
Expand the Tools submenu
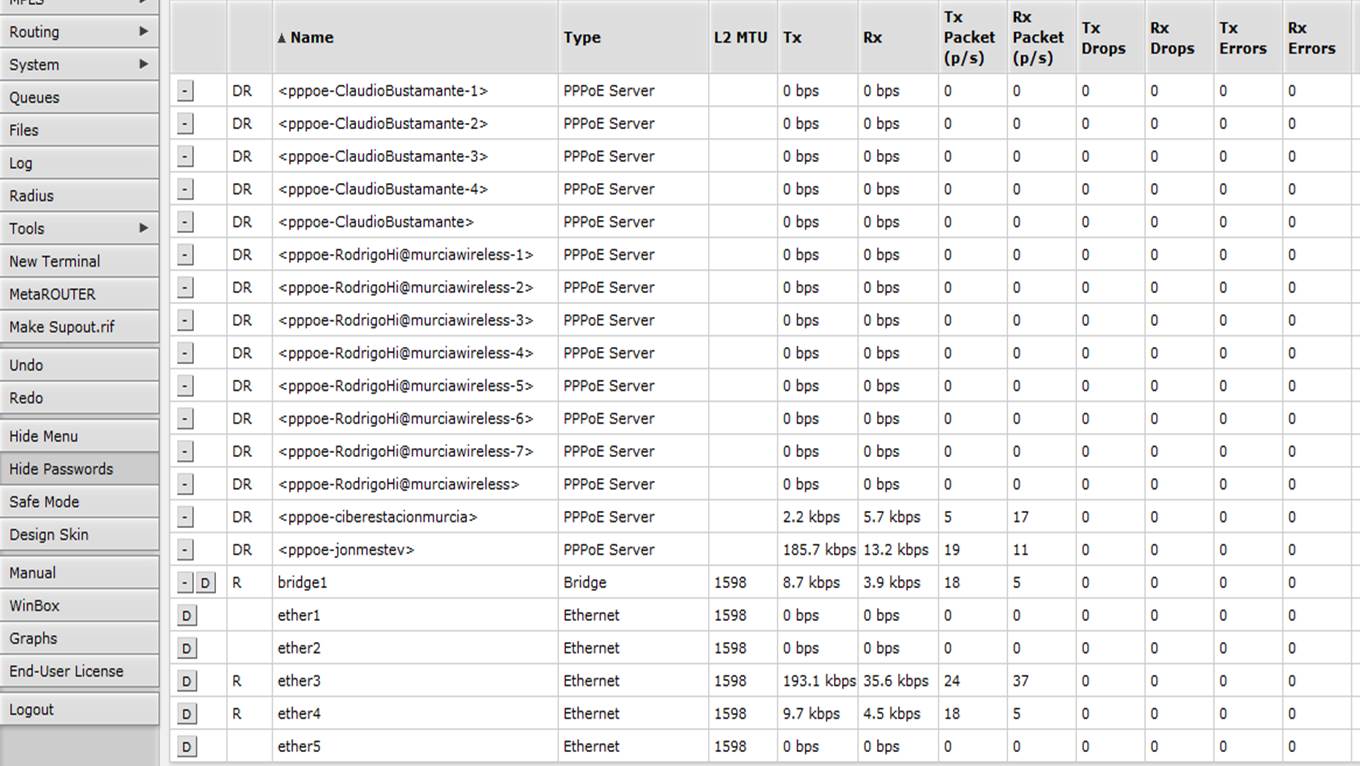(79, 228)
